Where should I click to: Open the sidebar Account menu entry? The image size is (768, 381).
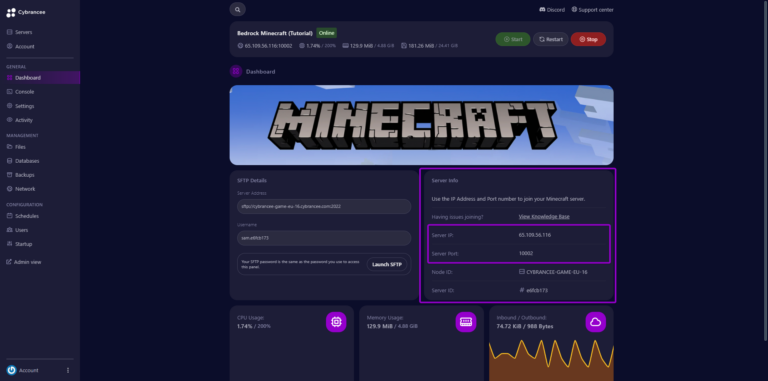click(24, 47)
